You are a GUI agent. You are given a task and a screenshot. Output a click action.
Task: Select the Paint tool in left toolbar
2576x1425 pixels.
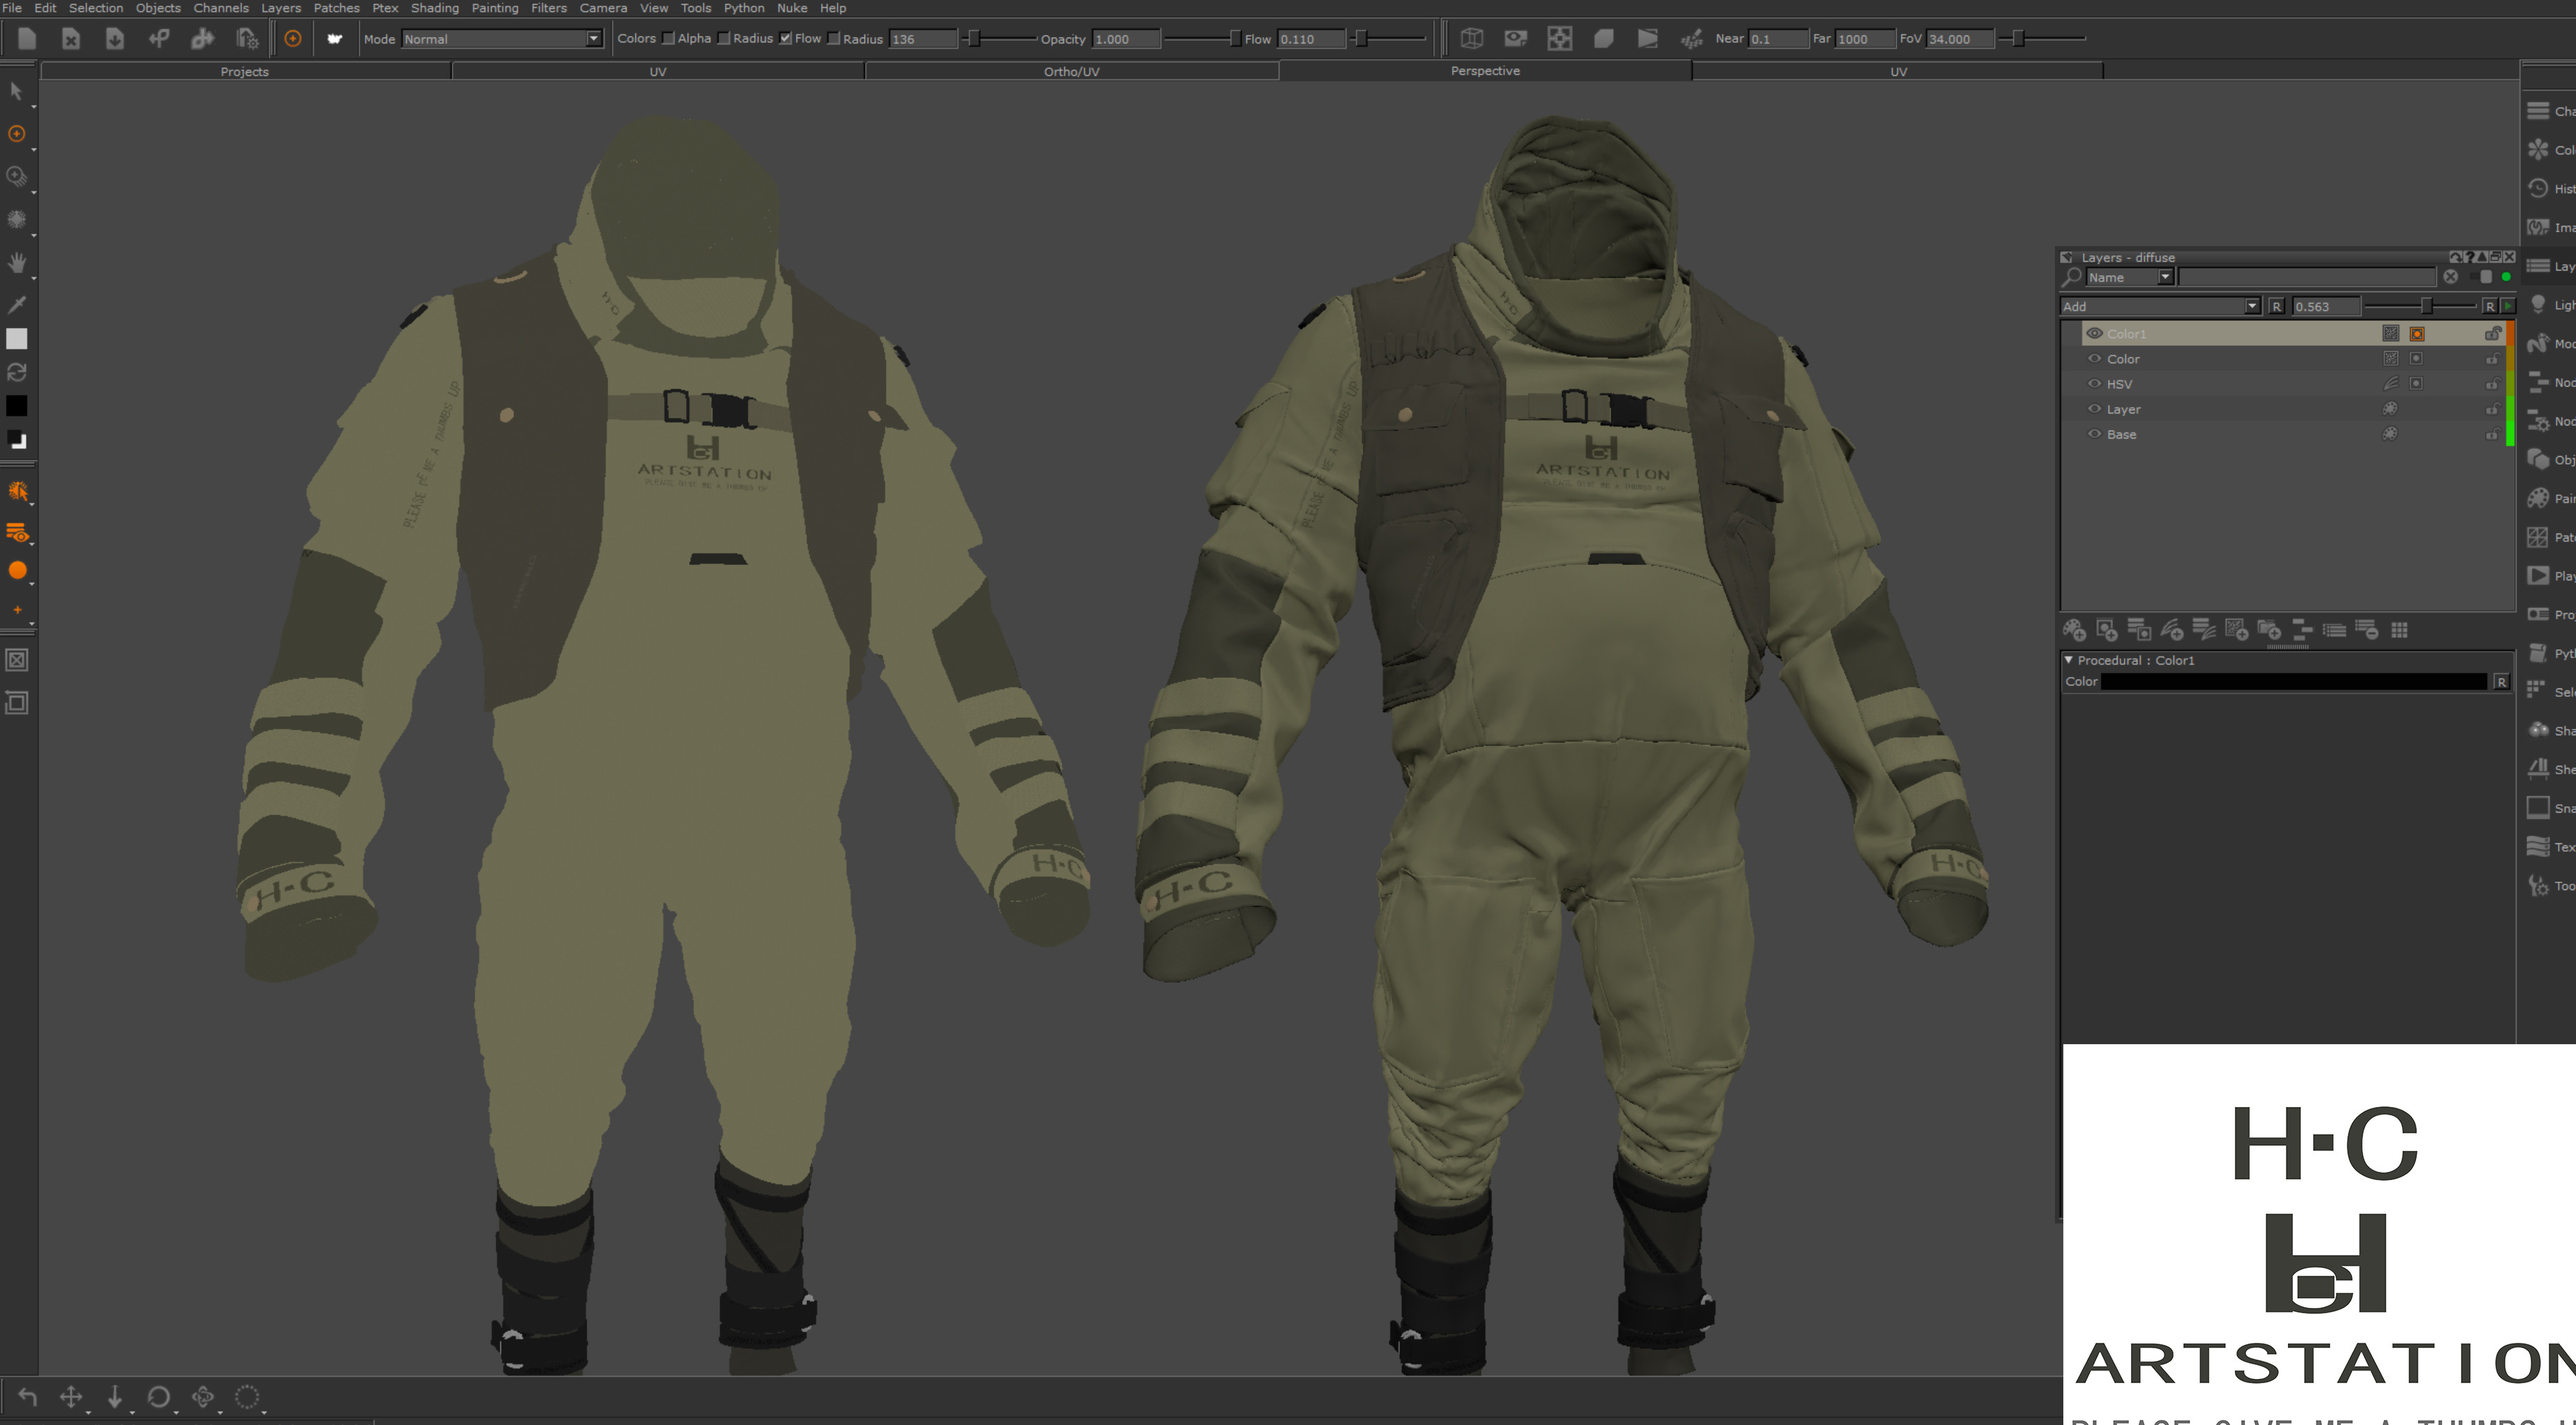click(17, 133)
